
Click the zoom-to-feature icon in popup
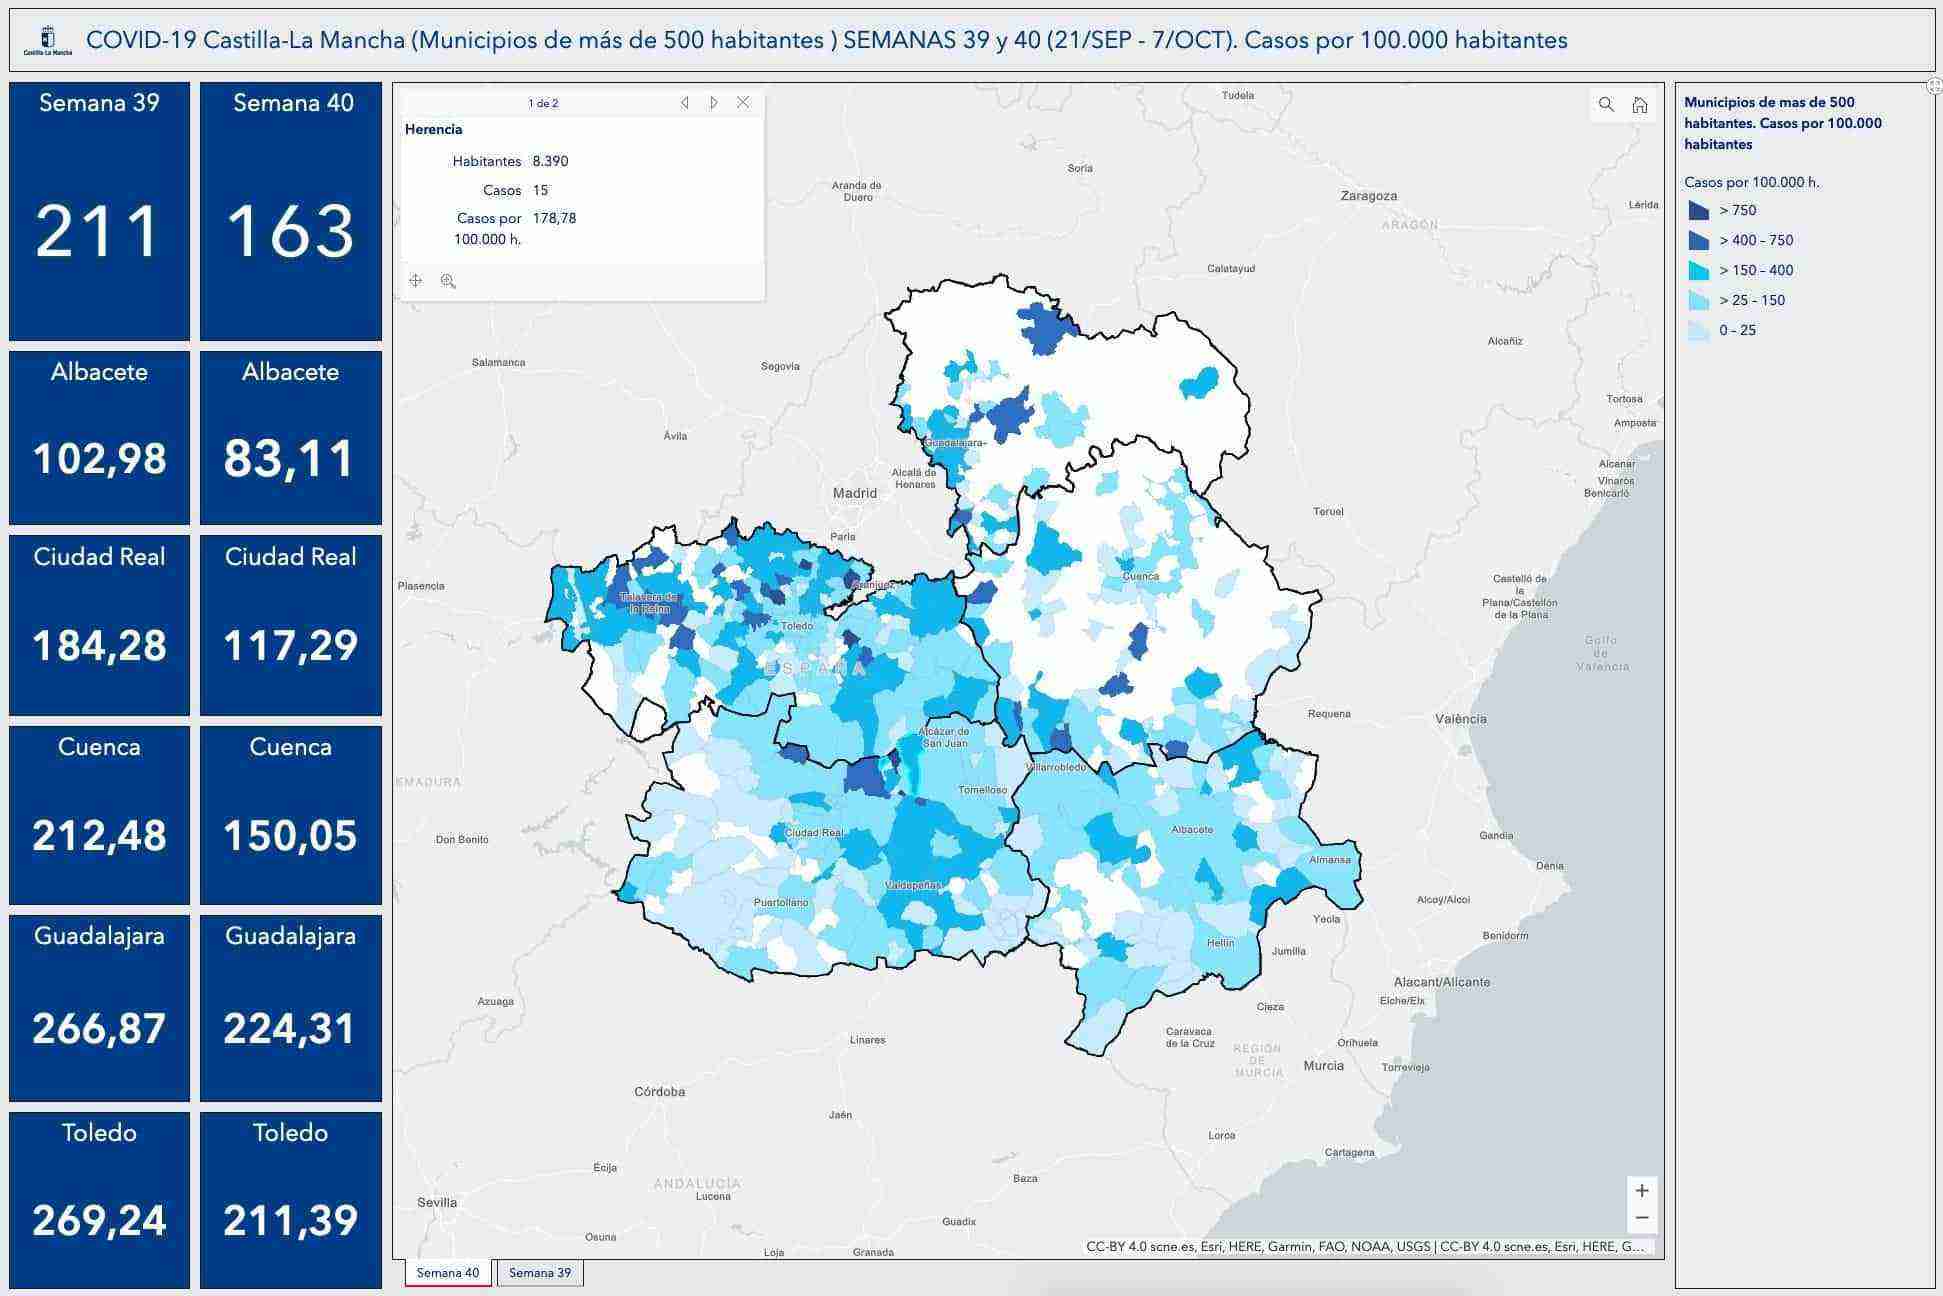coord(448,281)
